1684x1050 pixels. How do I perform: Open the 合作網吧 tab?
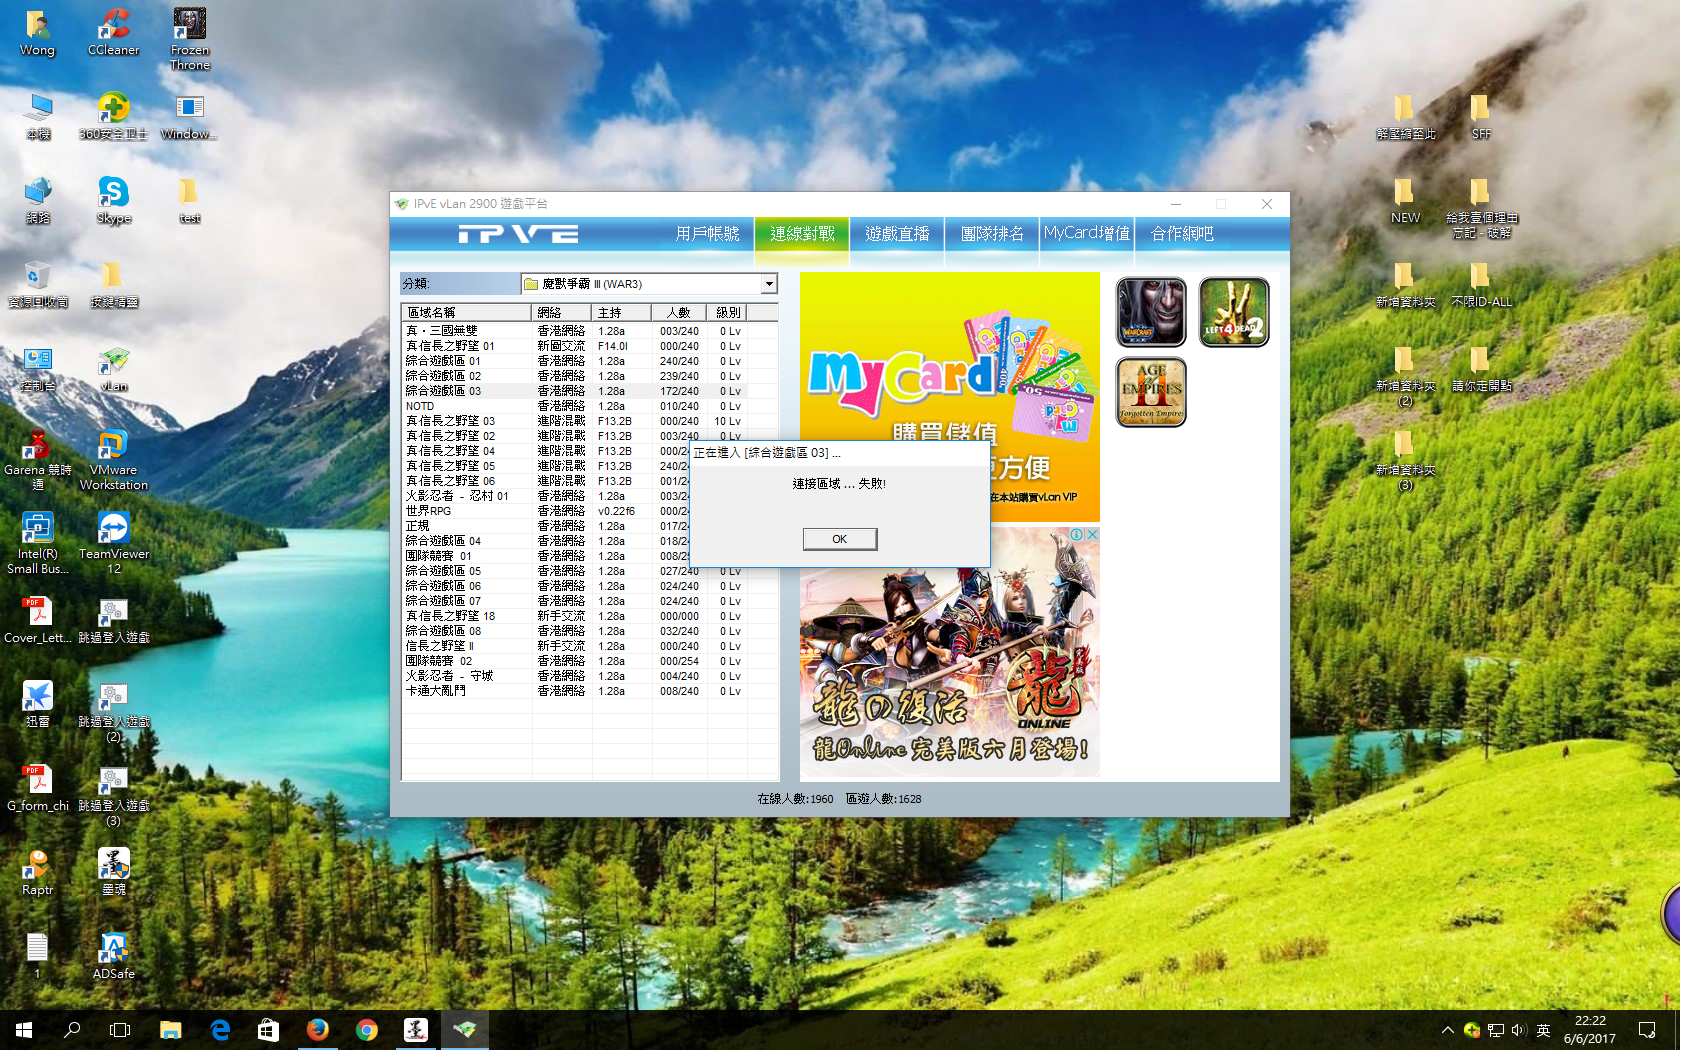pos(1182,234)
